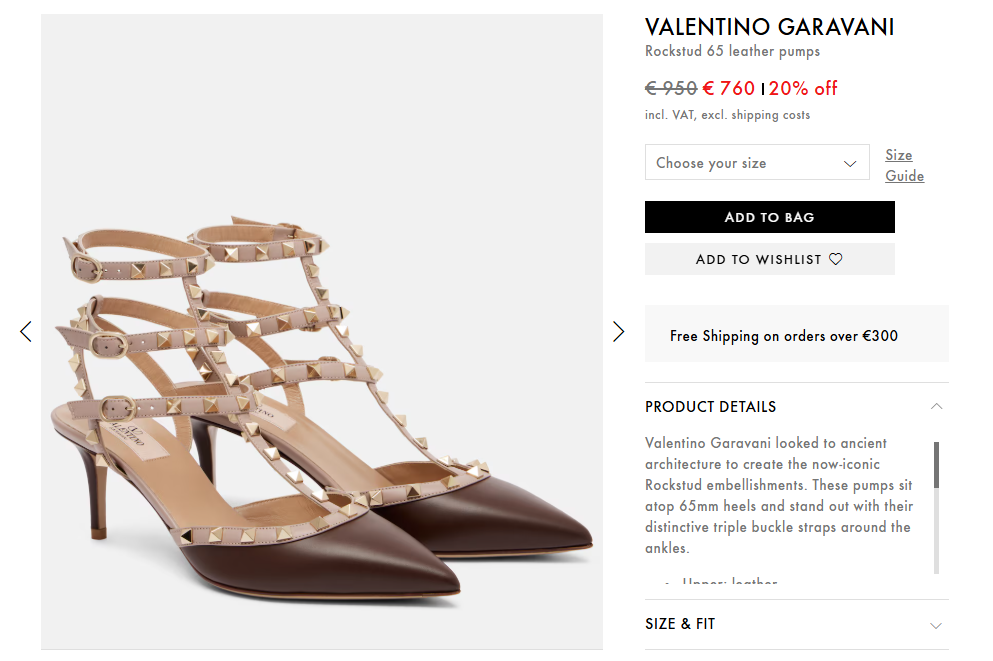Click the Valentino Garavani brand title
993x661 pixels.
pyautogui.click(x=769, y=27)
